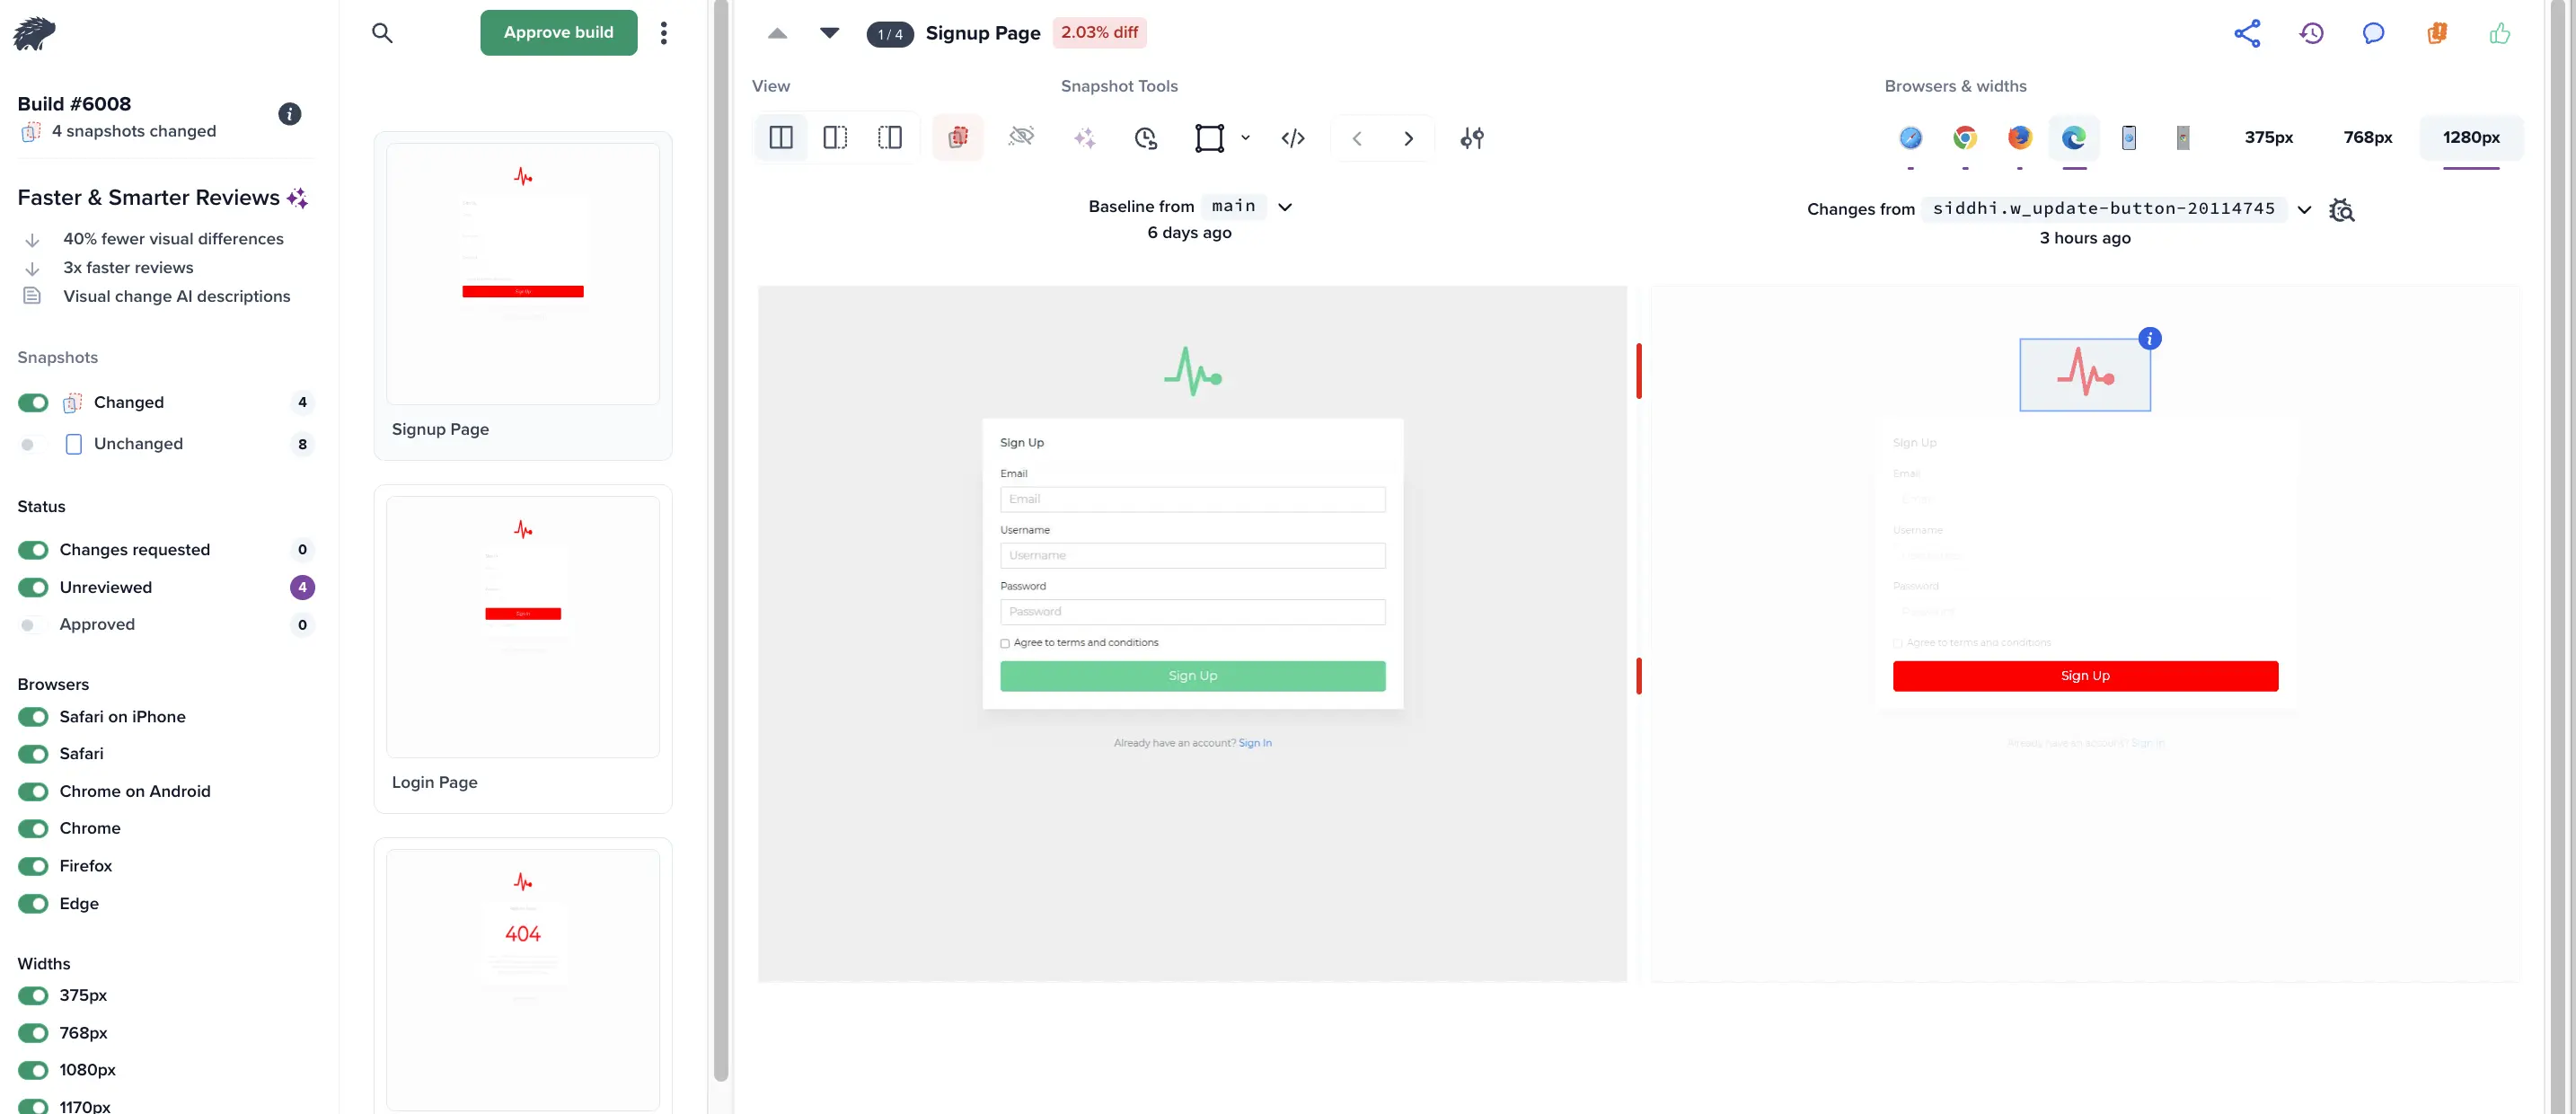Open the three-dot overflow menu
The height and width of the screenshot is (1114, 2576).
(x=663, y=32)
